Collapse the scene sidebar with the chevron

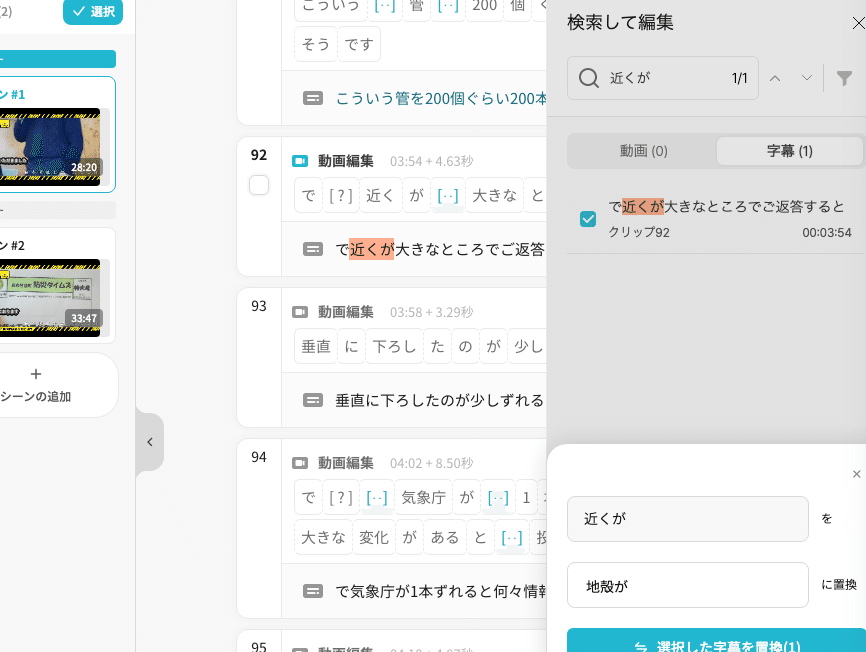150,441
